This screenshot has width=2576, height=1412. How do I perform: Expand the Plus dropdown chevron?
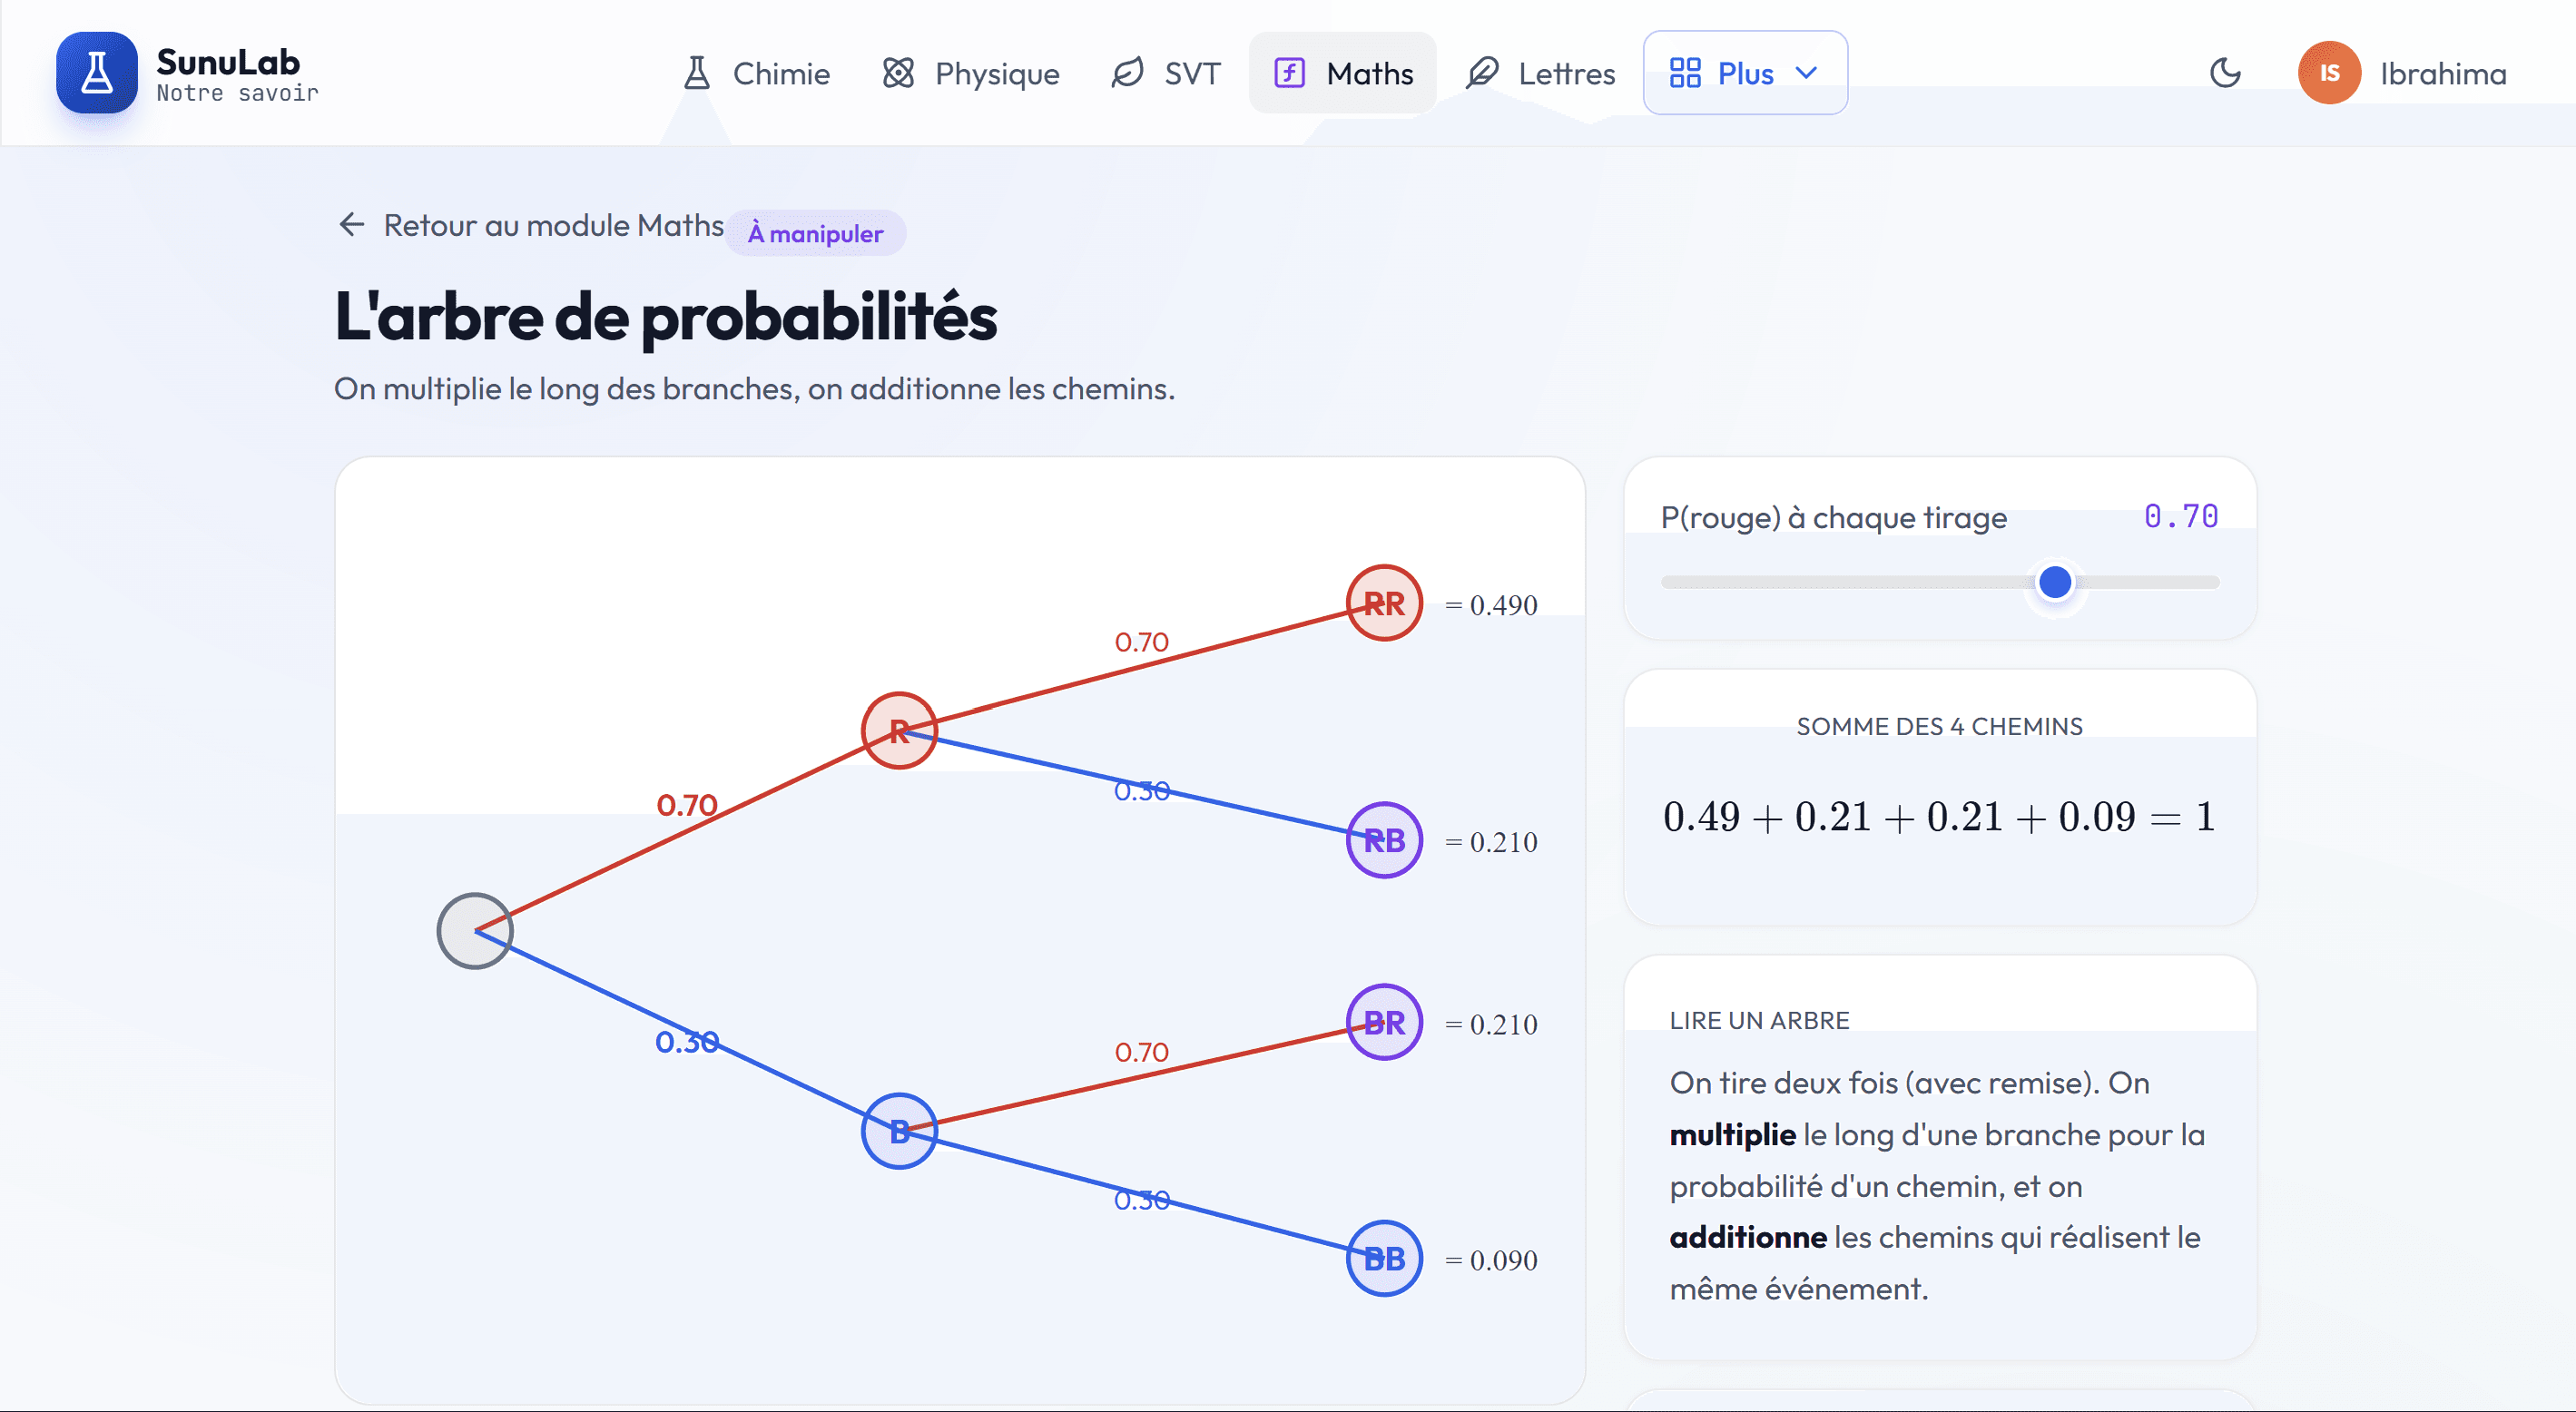[x=1806, y=73]
